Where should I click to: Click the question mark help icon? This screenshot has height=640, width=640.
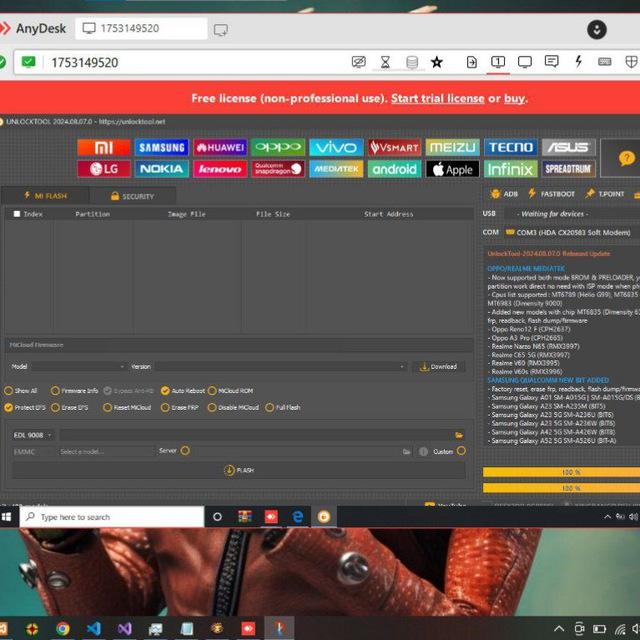[627, 158]
